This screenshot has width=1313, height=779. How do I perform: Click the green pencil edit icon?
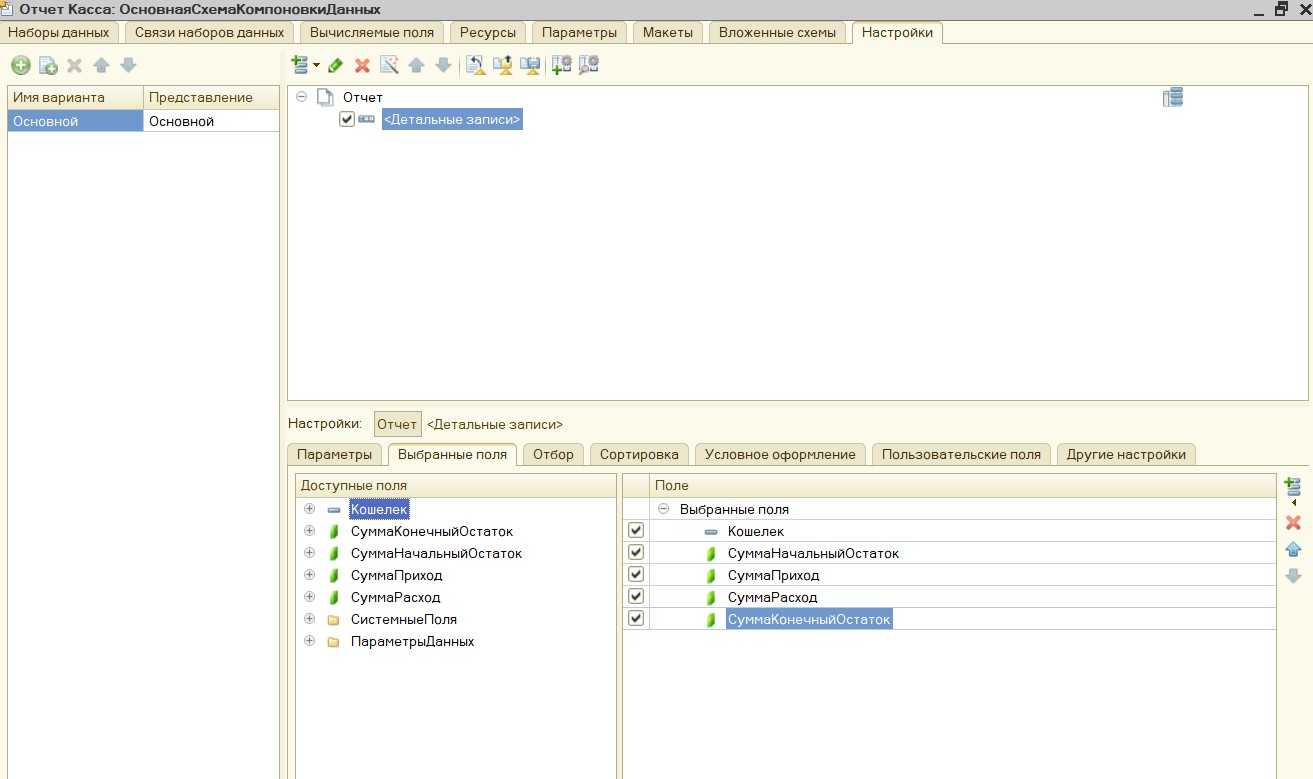[x=336, y=66]
